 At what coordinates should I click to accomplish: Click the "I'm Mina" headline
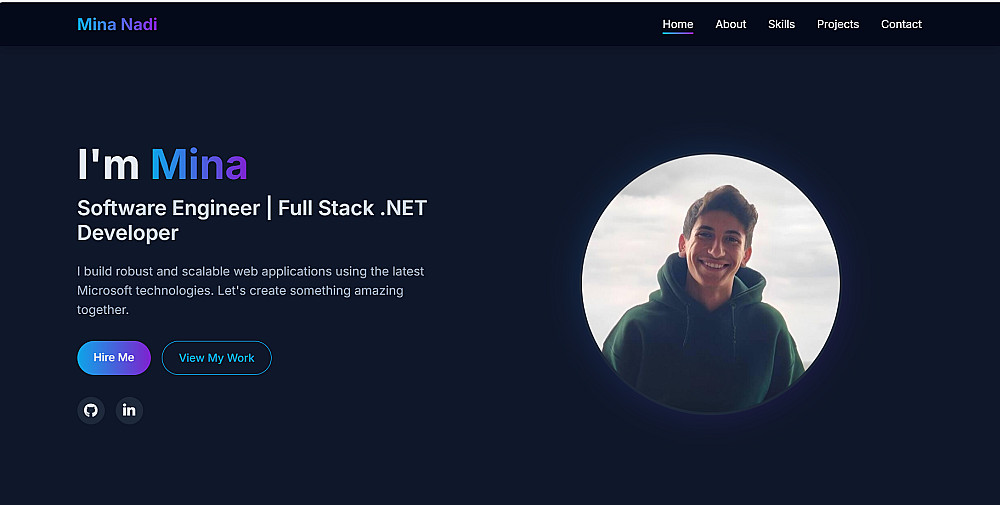click(x=162, y=164)
